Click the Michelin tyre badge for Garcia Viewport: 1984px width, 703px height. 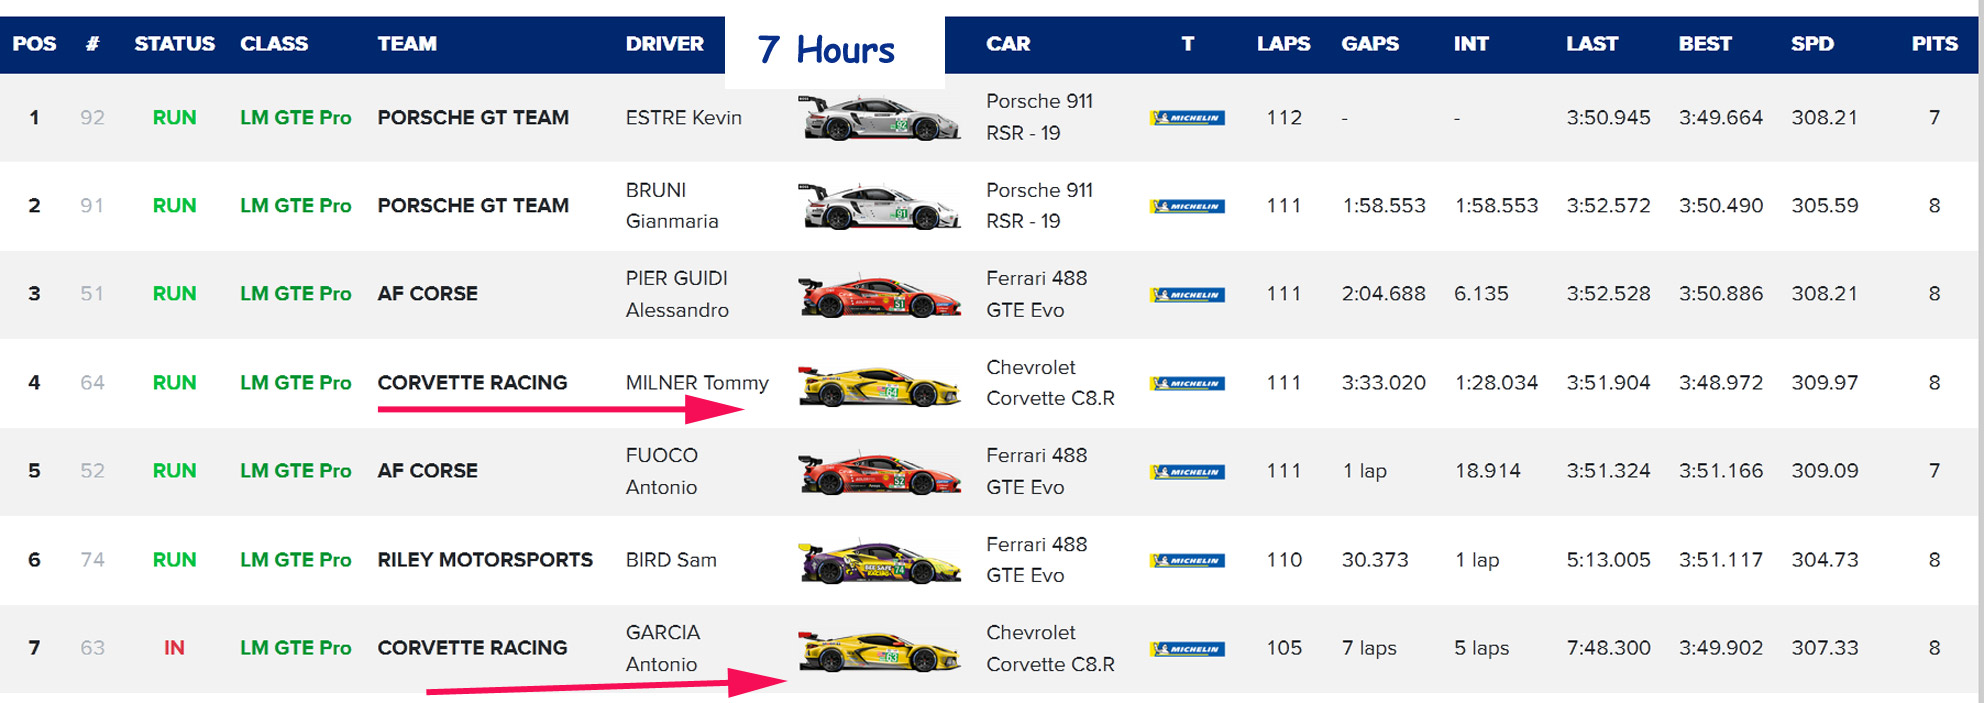(1187, 649)
